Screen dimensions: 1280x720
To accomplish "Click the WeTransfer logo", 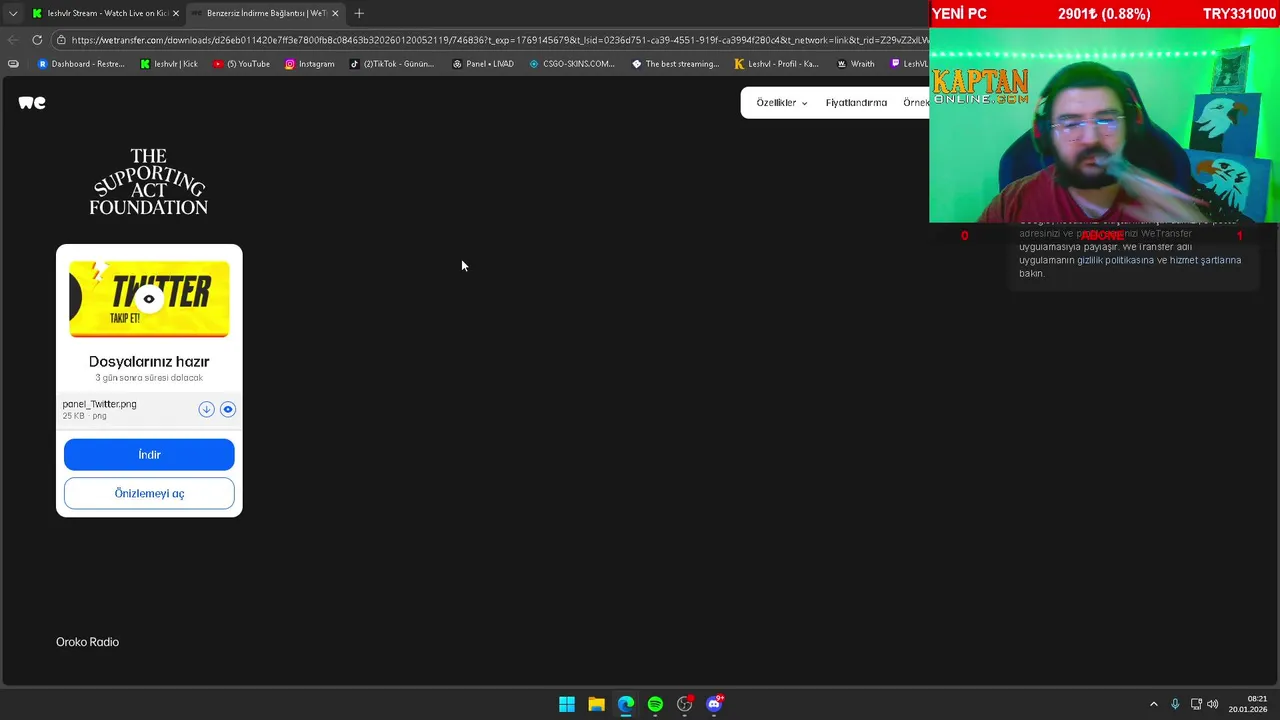I will tap(32, 102).
